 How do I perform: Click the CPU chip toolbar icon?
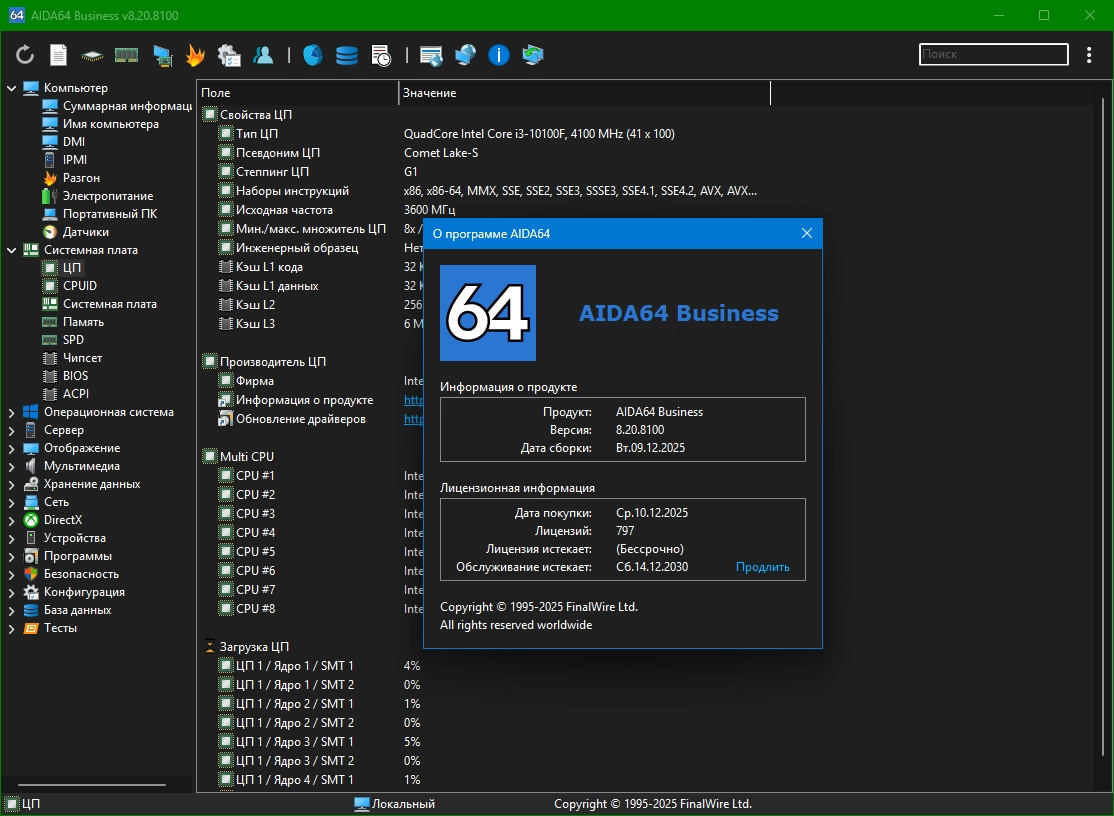tap(92, 55)
